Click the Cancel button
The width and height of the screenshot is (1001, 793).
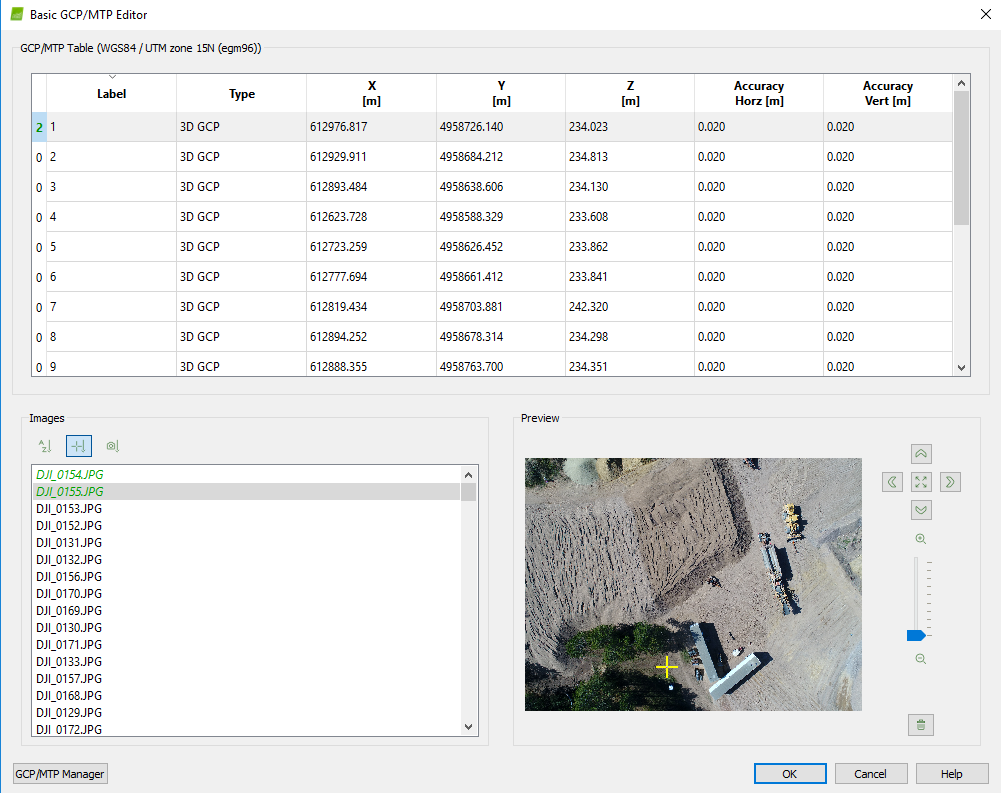(870, 774)
